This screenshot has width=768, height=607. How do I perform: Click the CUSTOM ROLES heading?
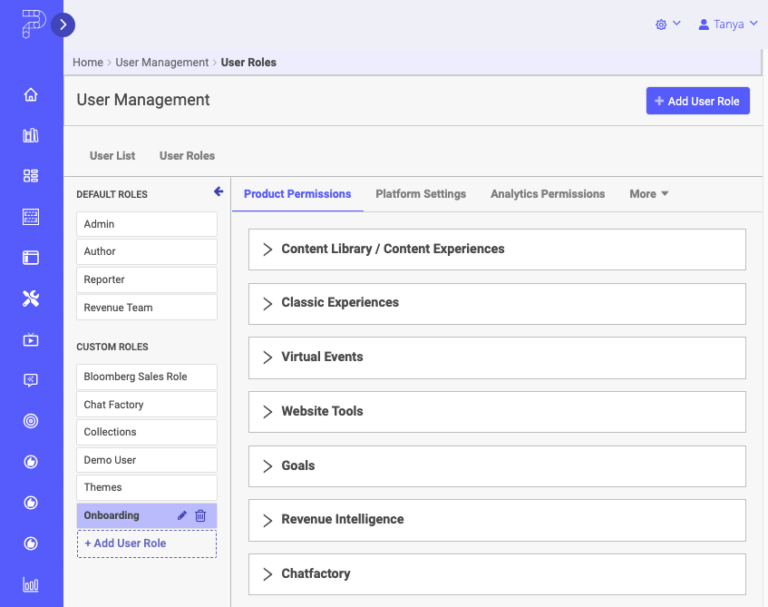click(x=112, y=347)
